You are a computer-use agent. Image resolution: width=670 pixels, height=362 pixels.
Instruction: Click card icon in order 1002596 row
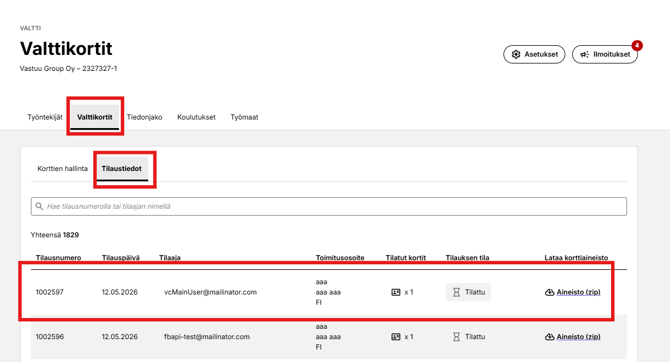point(396,337)
